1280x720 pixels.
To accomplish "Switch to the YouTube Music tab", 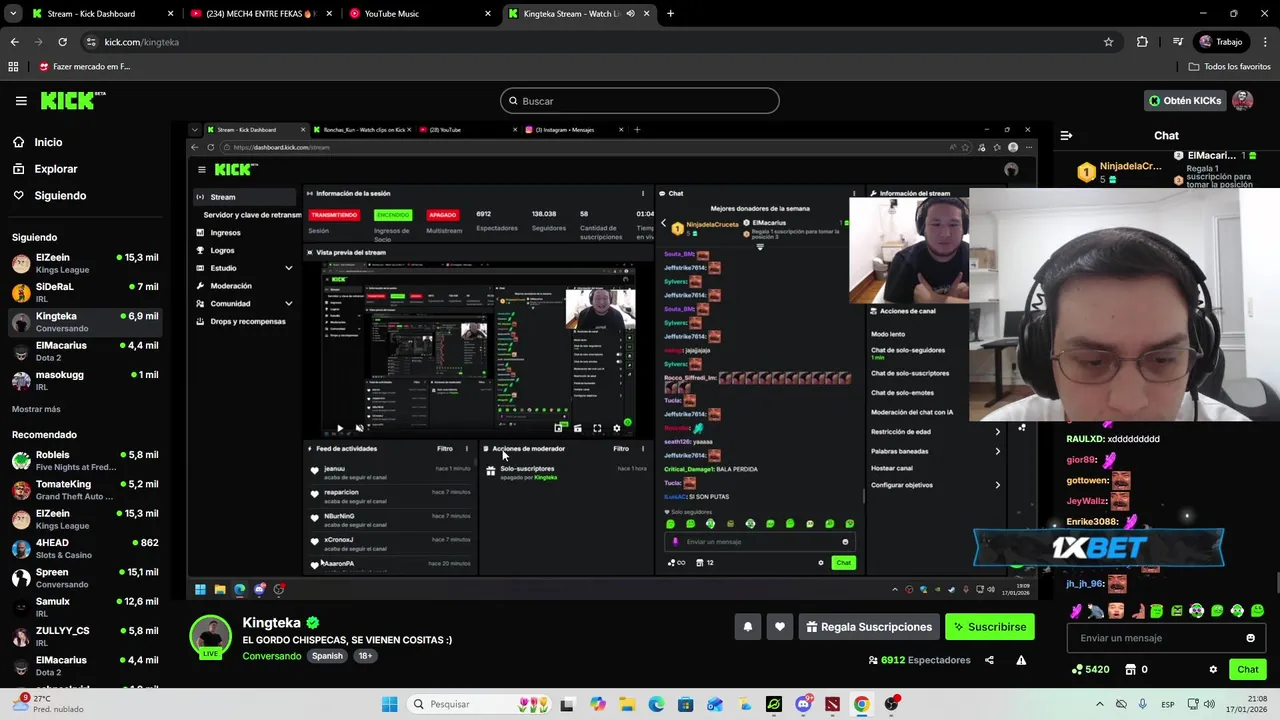I will [x=420, y=14].
